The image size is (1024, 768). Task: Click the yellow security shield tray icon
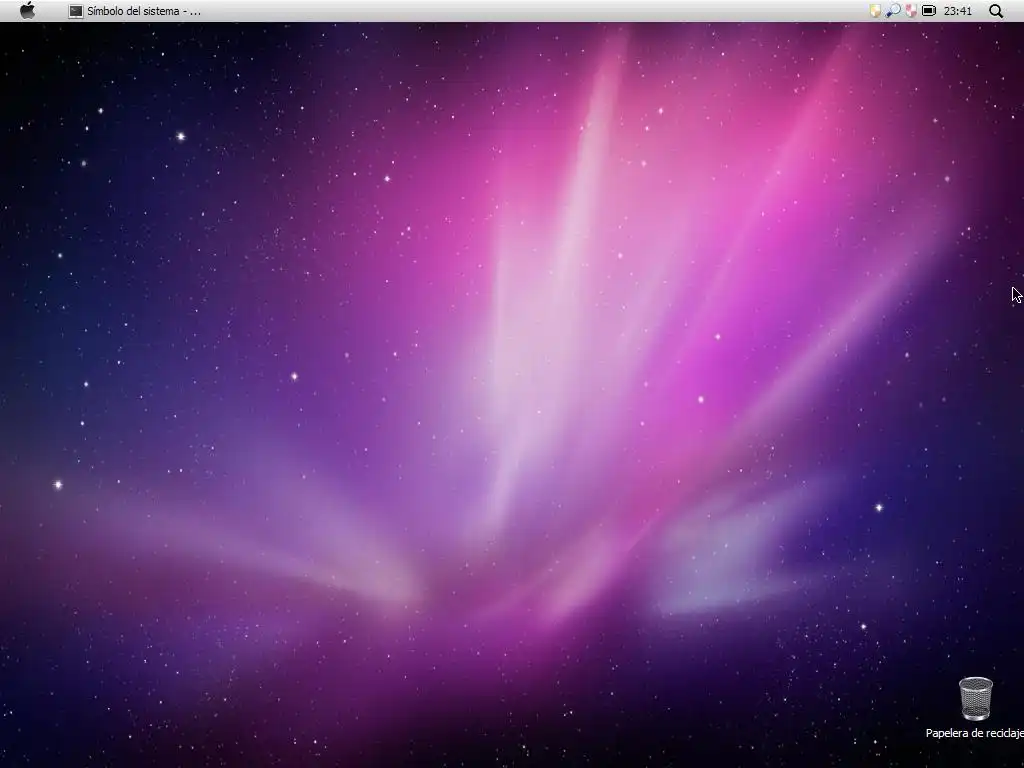pos(874,10)
